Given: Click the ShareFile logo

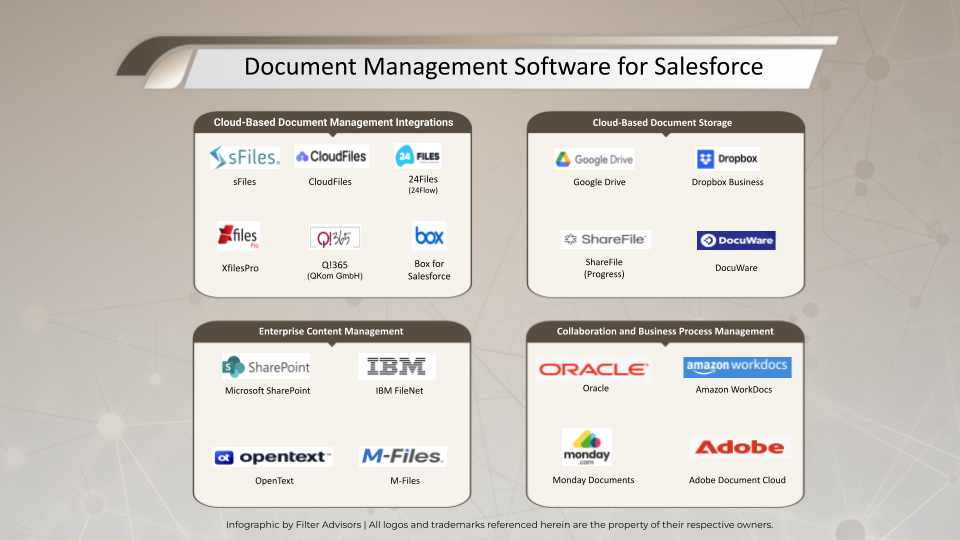Looking at the screenshot, I should click(605, 239).
